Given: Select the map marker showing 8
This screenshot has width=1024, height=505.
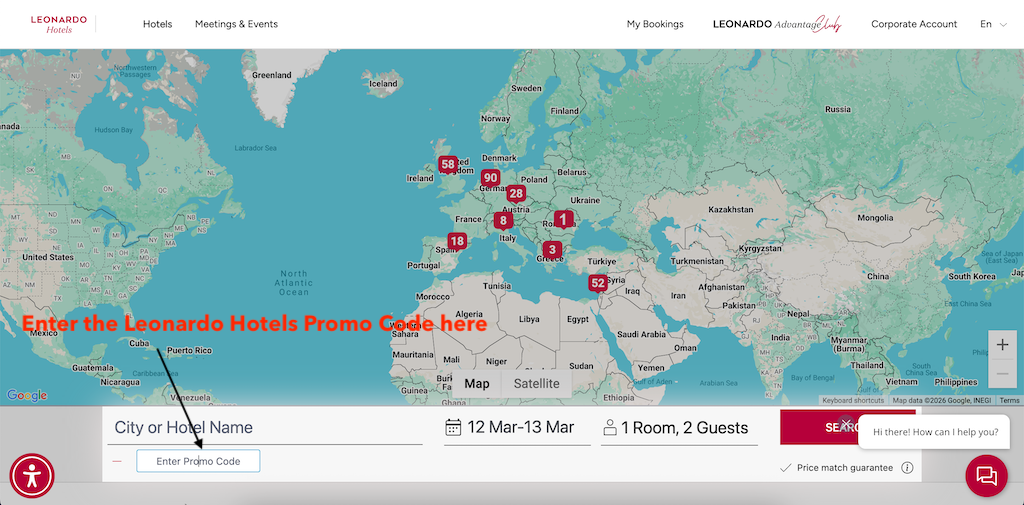Looking at the screenshot, I should point(503,221).
